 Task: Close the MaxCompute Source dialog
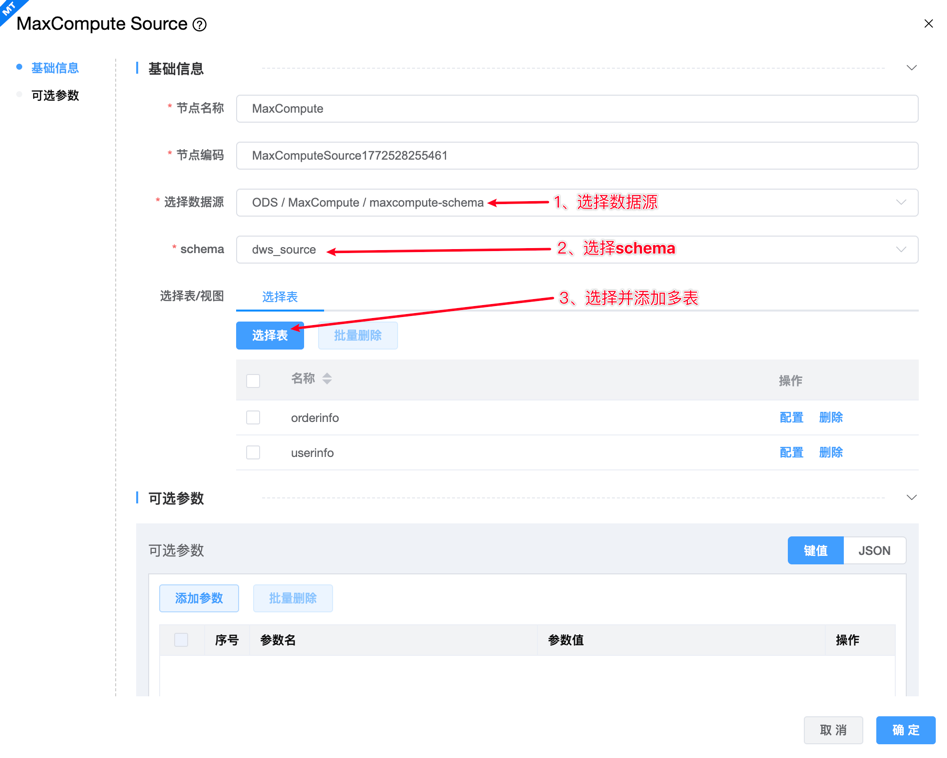pos(928,24)
